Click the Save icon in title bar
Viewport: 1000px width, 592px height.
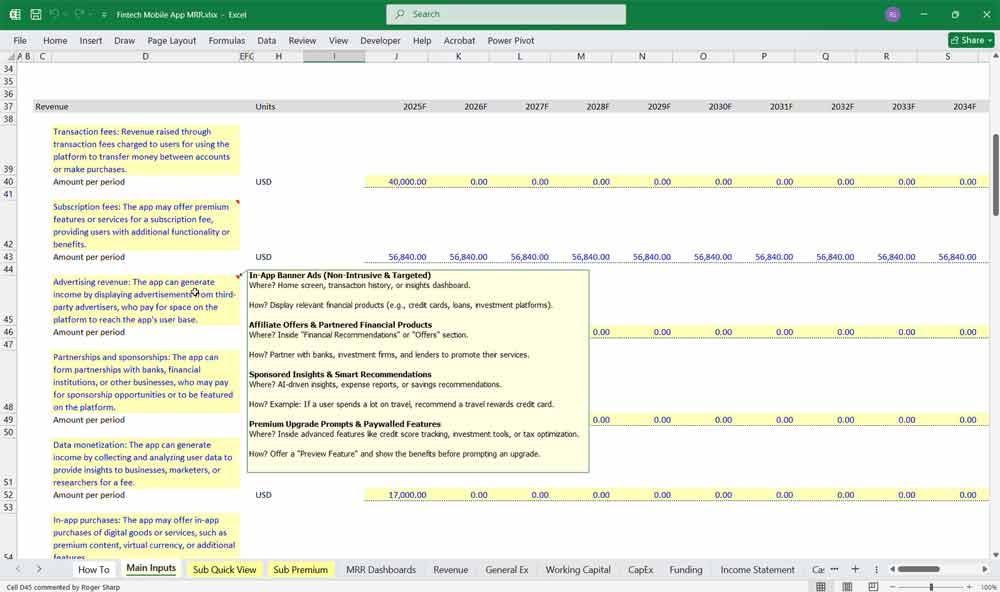coord(36,15)
